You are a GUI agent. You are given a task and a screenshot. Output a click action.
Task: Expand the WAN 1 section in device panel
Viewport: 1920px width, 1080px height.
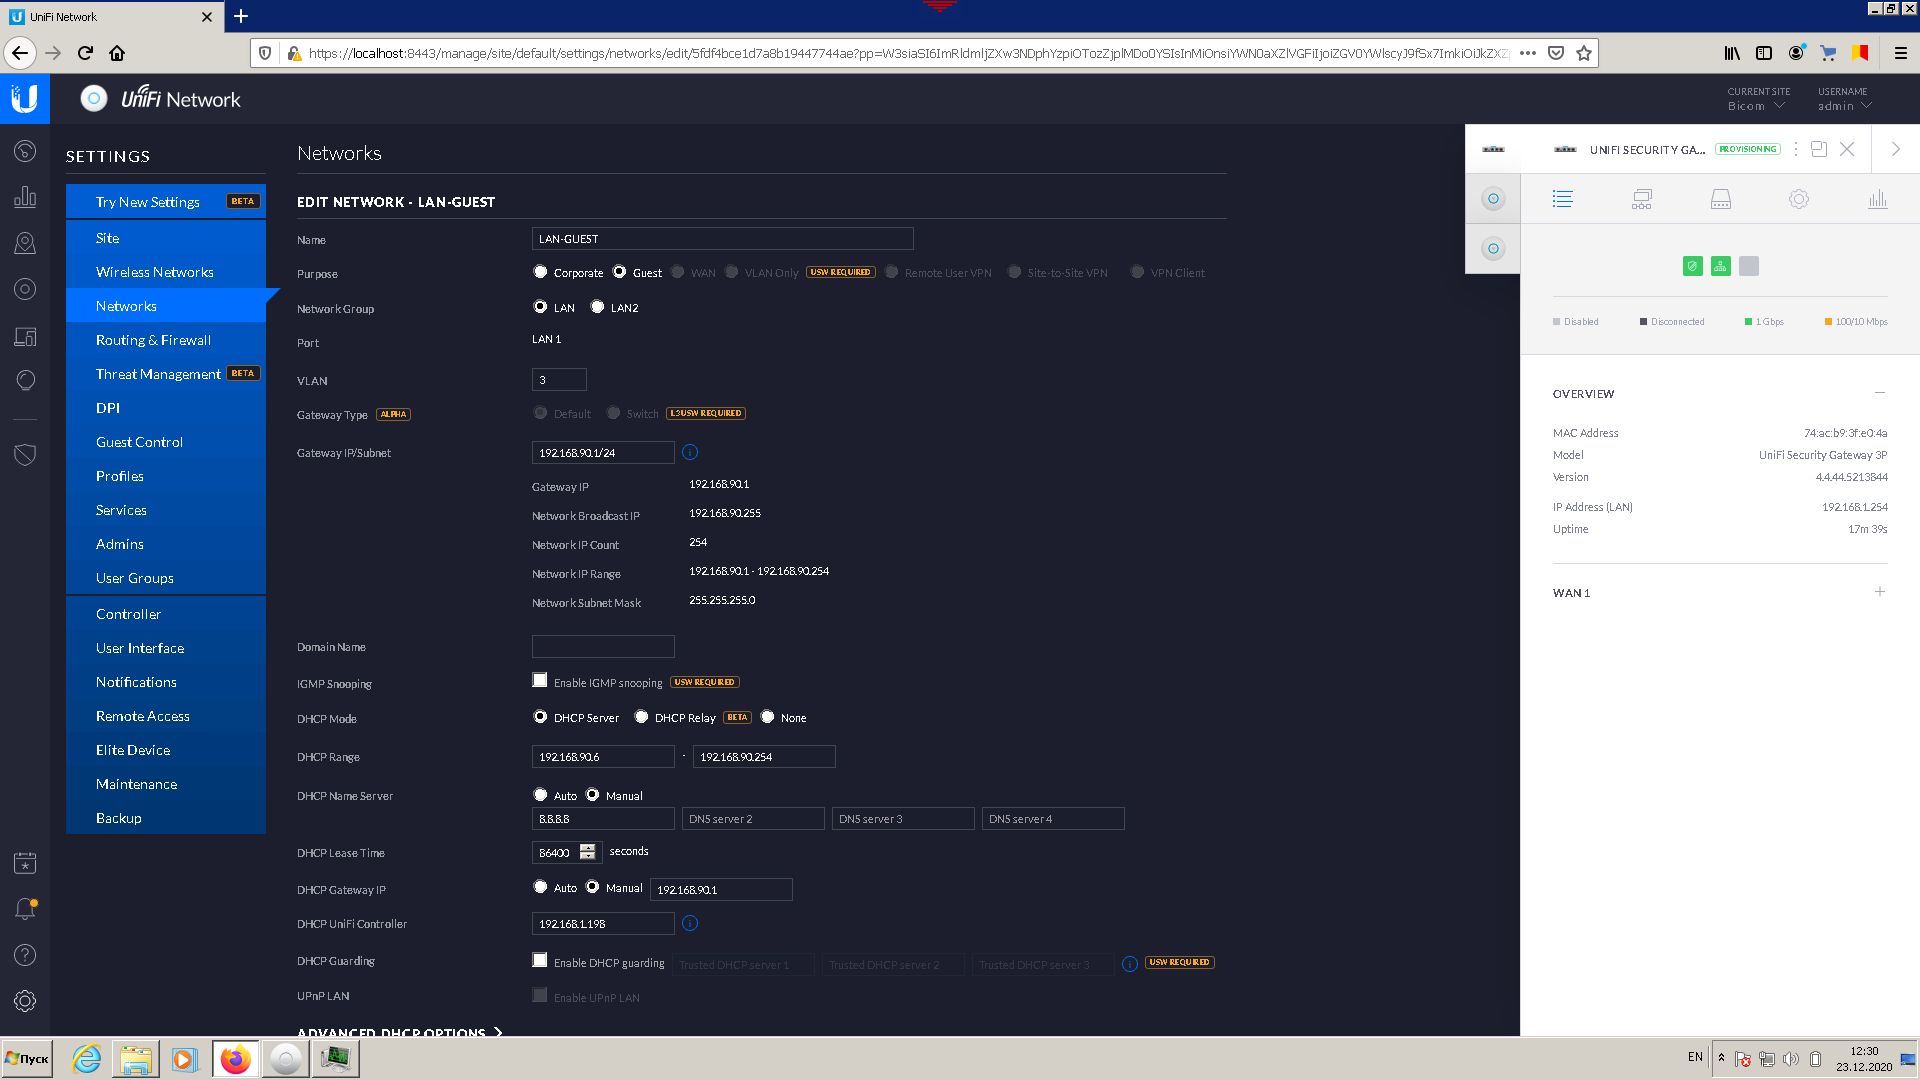coord(1880,592)
